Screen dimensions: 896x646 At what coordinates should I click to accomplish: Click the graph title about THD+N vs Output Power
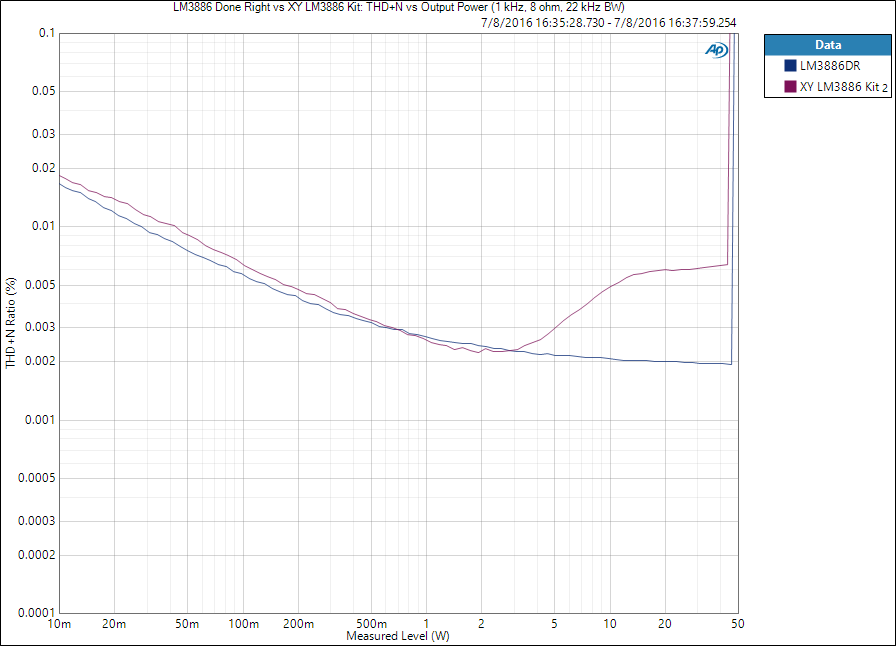[399, 7]
